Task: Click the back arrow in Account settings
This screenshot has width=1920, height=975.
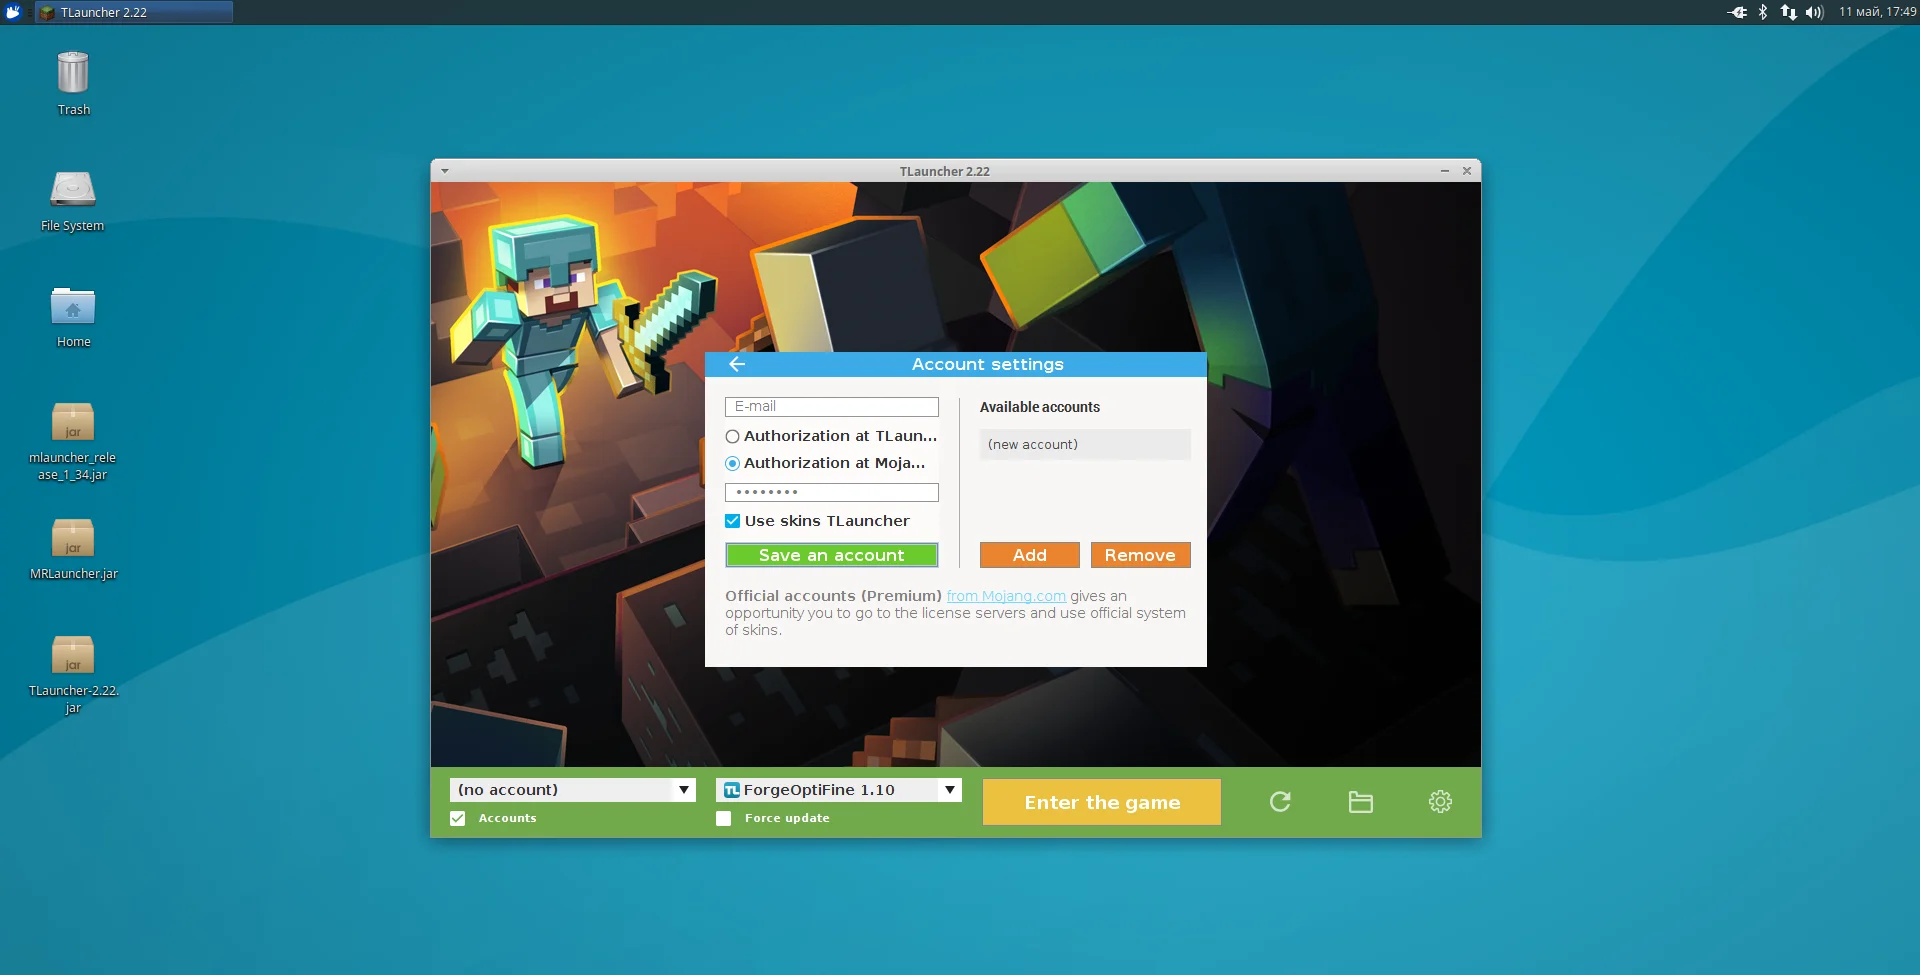Action: 737,364
